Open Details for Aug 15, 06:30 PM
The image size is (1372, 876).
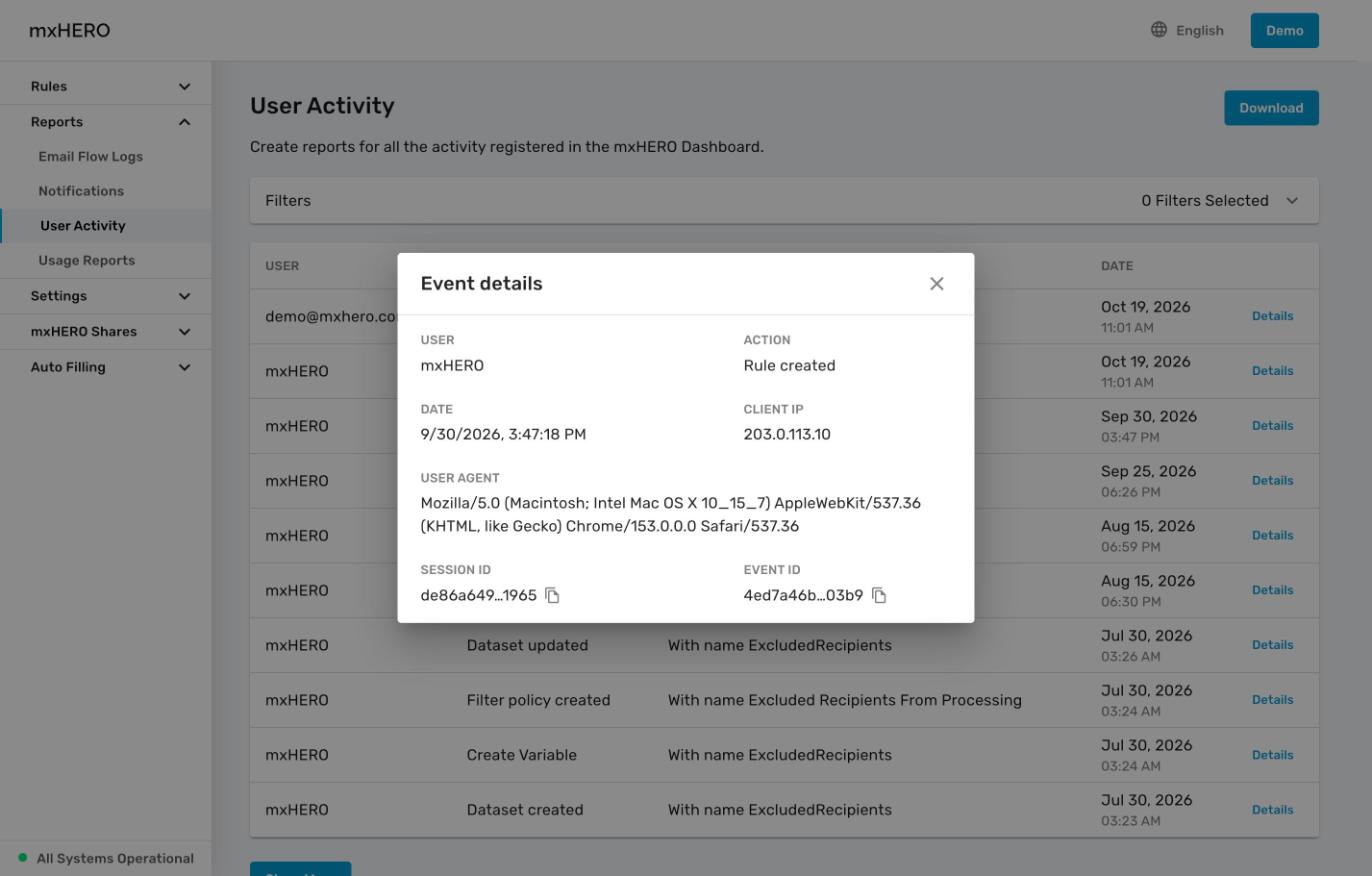pos(1272,591)
